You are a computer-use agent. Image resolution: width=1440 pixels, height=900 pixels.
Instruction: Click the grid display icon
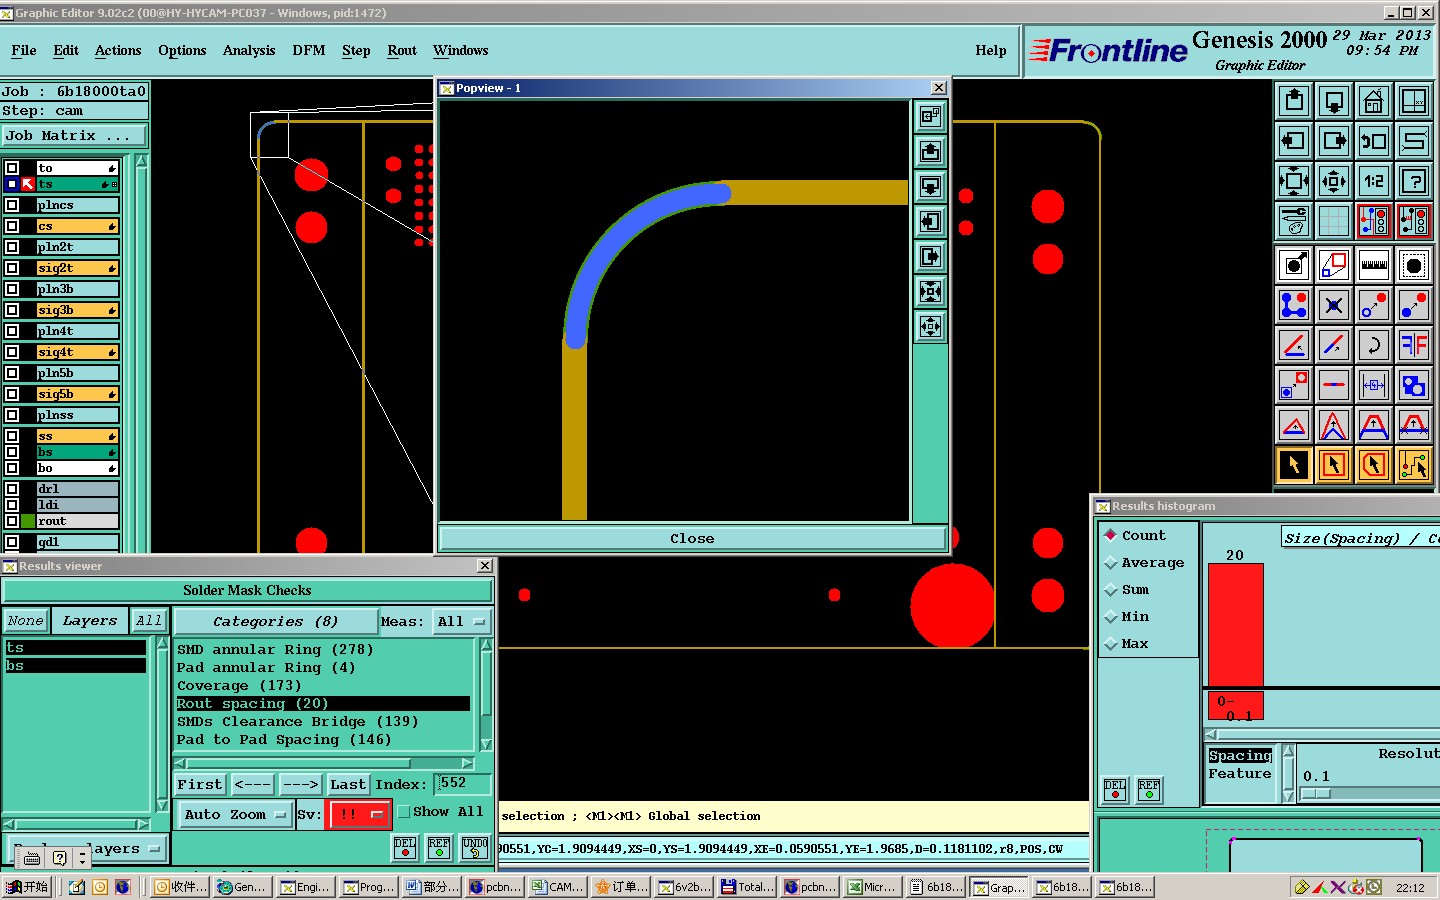1333,221
